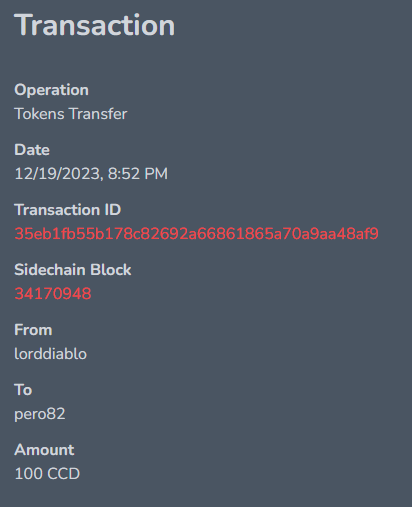
Task: Click the start of hash 35eb1fb5
Action: (x=49, y=234)
